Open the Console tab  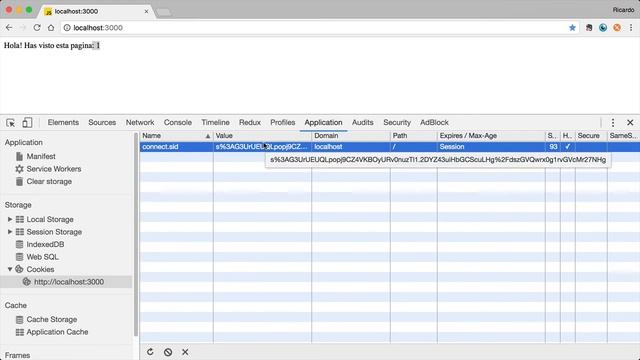point(178,122)
